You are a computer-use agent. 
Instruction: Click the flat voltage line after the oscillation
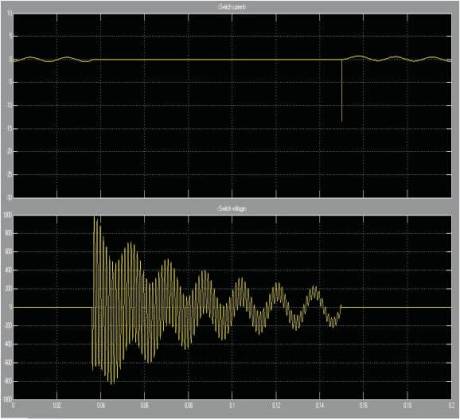click(x=396, y=307)
